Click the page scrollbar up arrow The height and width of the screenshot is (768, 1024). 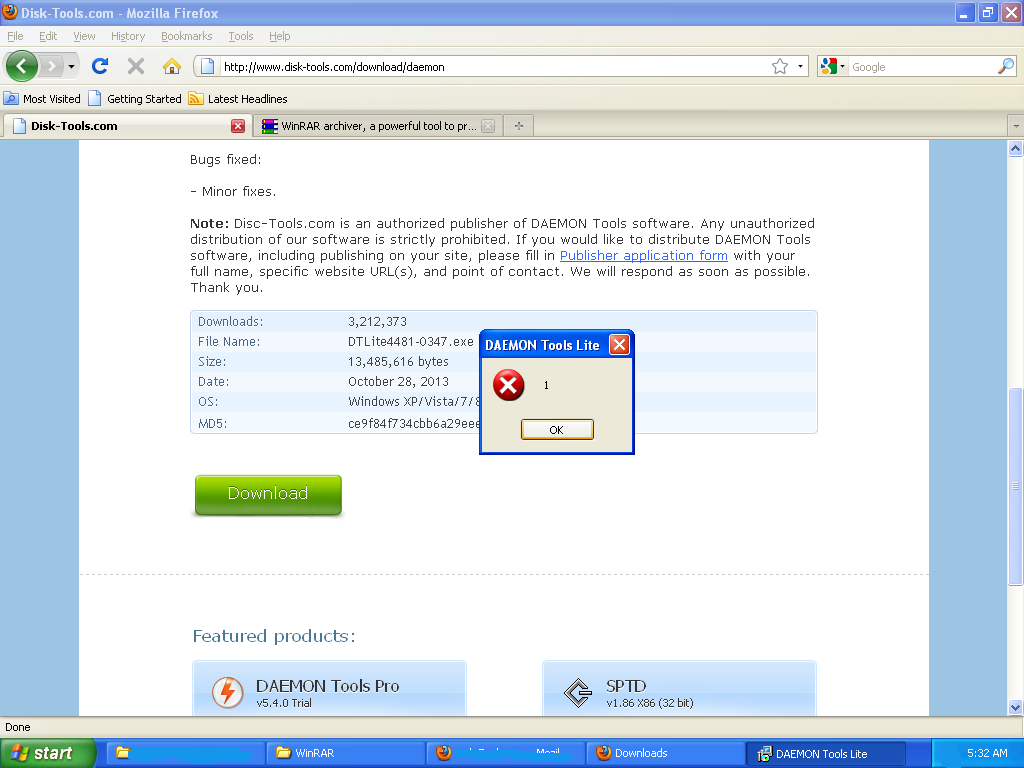(1016, 149)
